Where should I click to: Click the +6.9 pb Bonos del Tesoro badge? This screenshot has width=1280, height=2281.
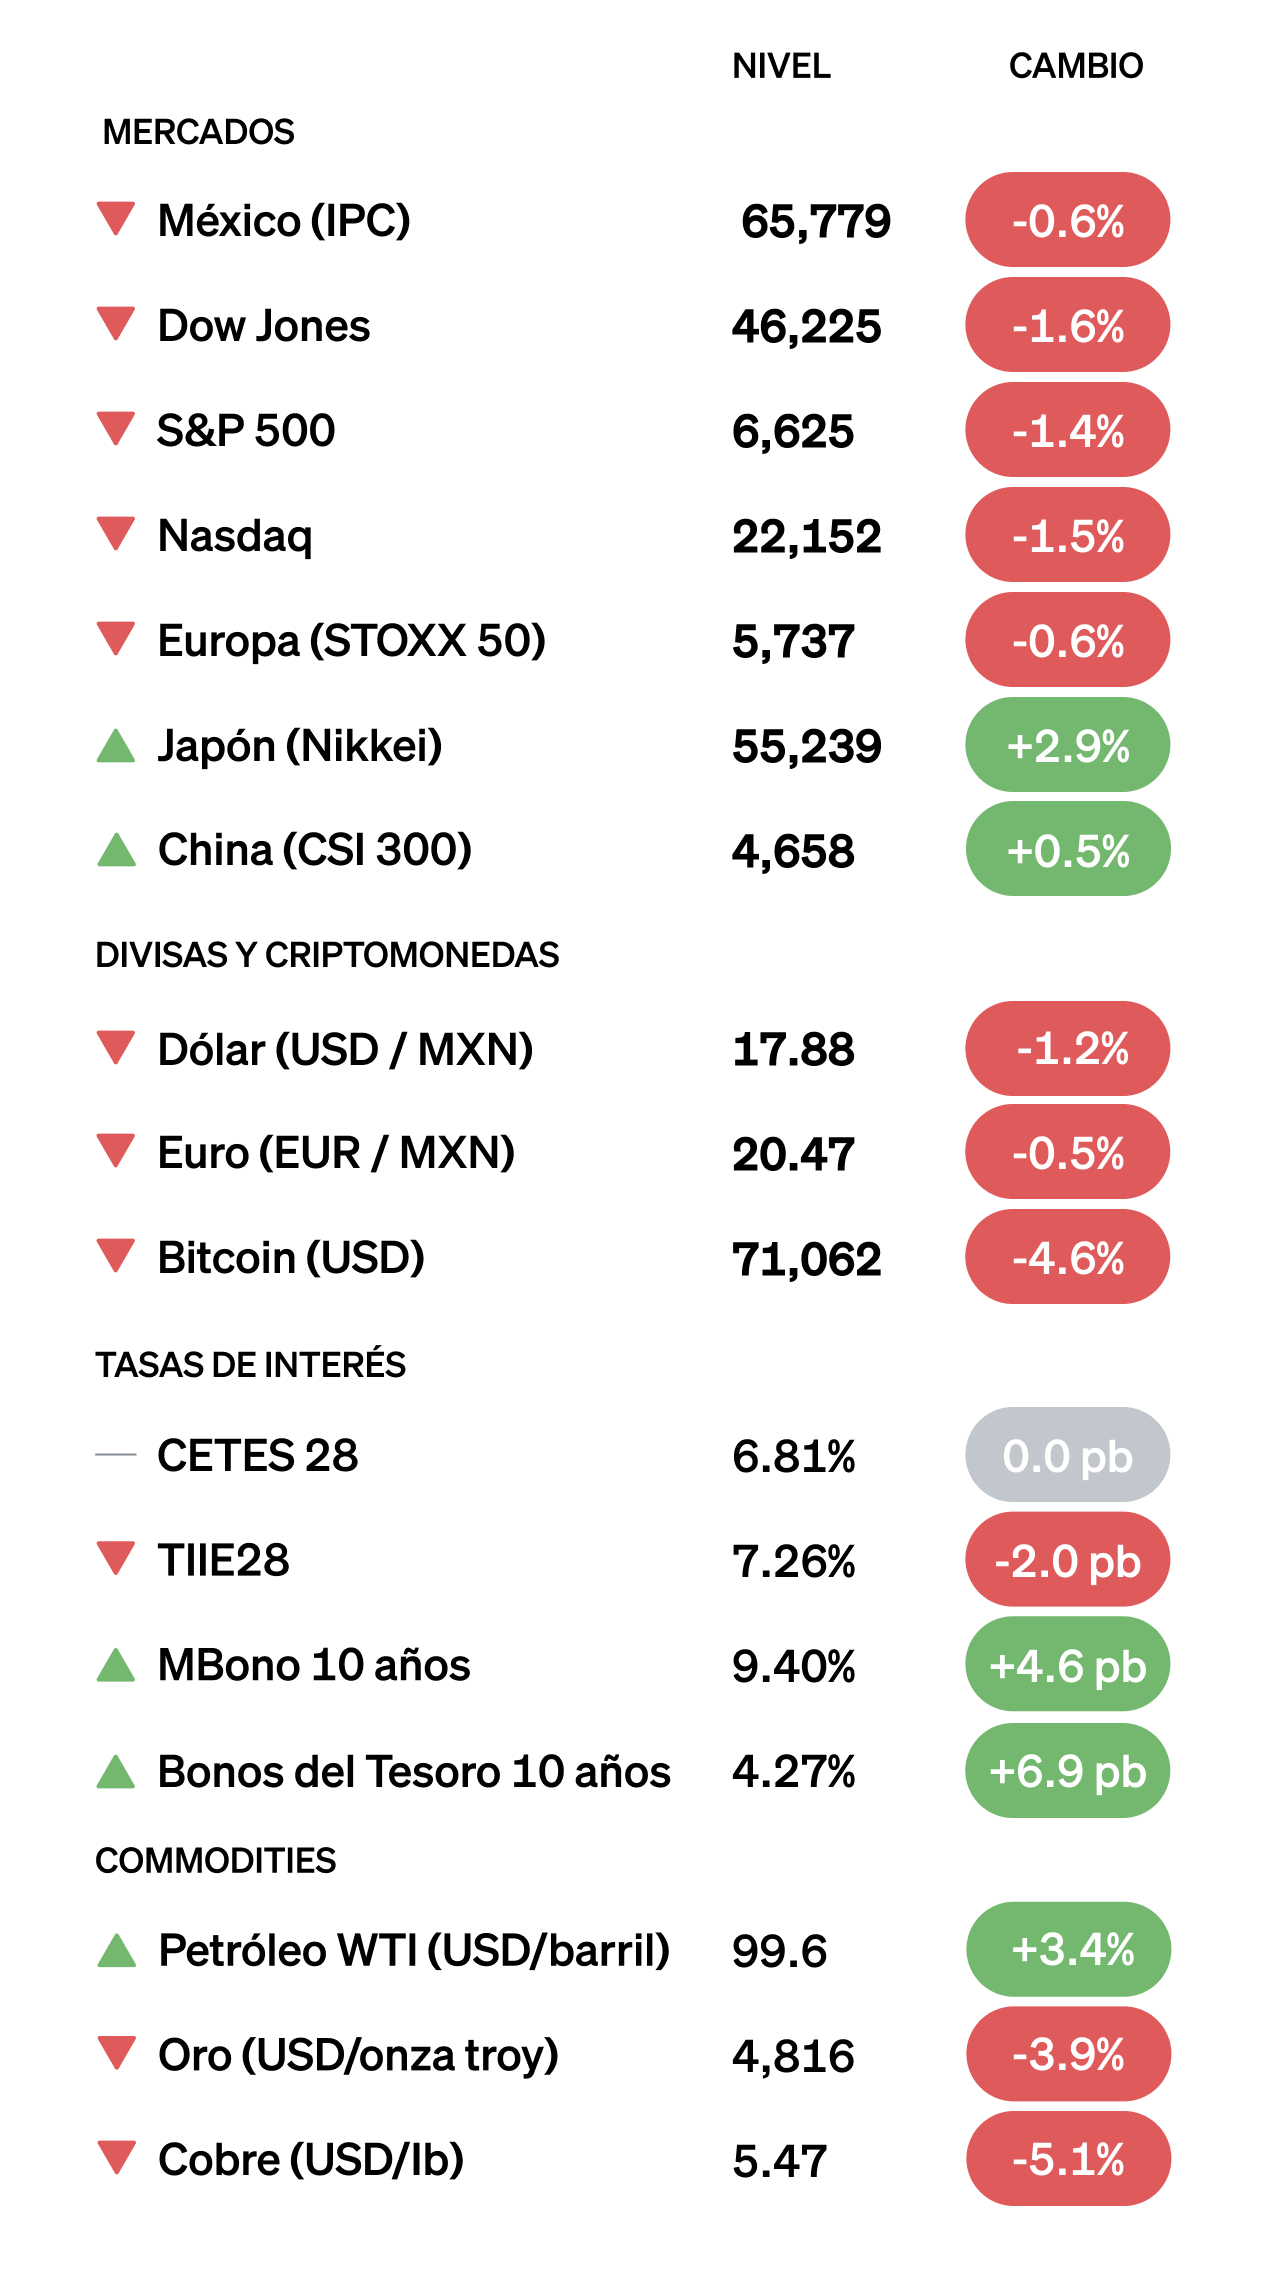1067,1771
